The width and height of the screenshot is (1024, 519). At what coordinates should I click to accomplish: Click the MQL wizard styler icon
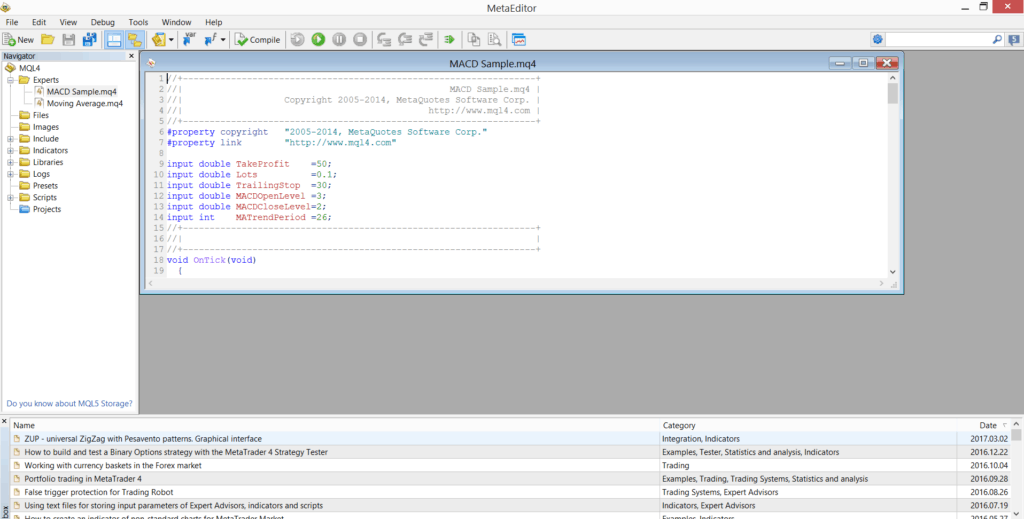point(159,40)
